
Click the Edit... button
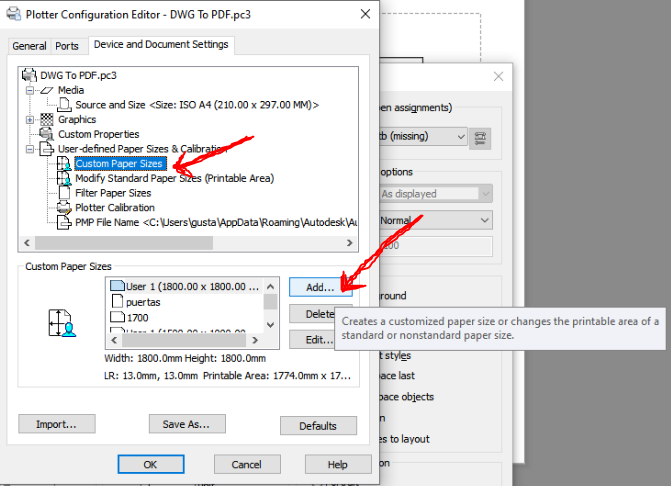[x=312, y=340]
